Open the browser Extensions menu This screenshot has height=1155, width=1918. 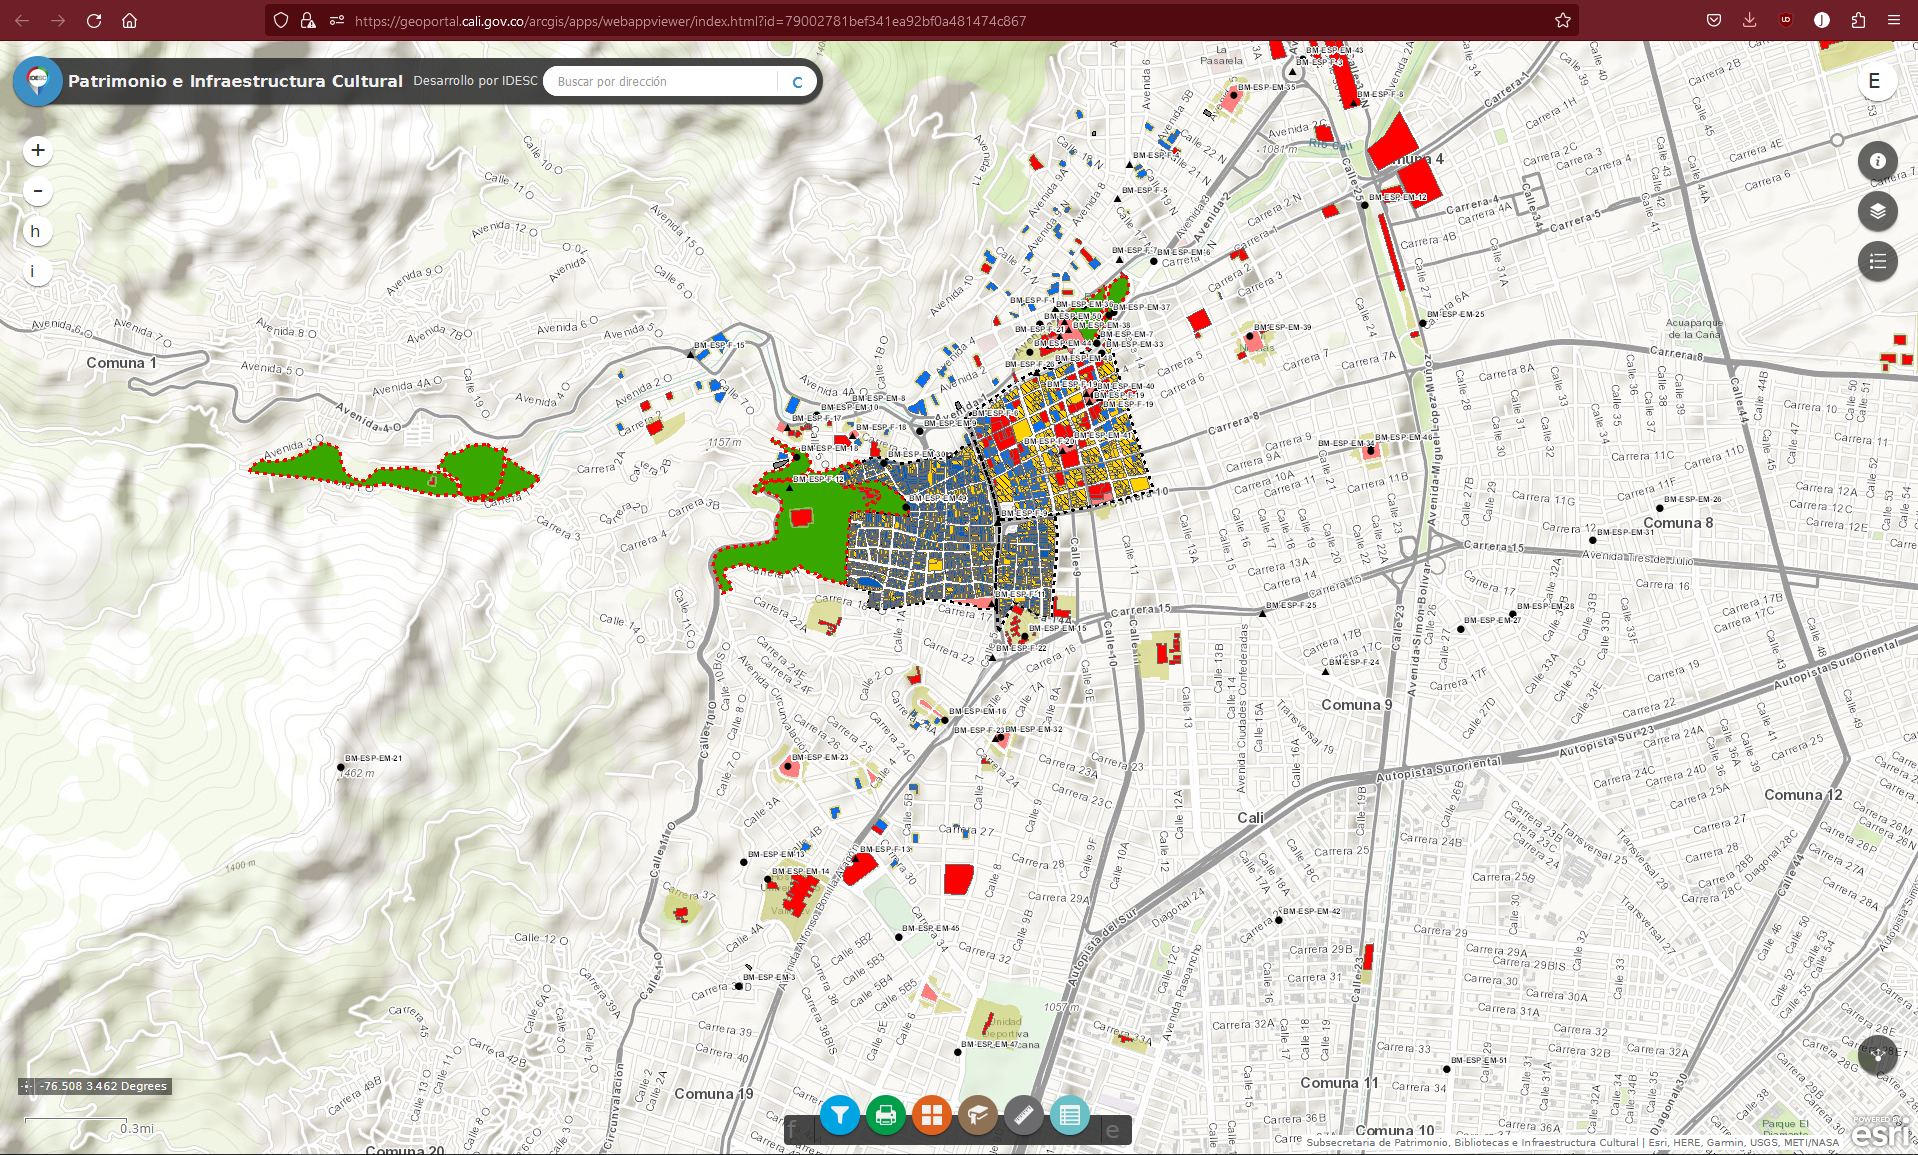point(1858,20)
